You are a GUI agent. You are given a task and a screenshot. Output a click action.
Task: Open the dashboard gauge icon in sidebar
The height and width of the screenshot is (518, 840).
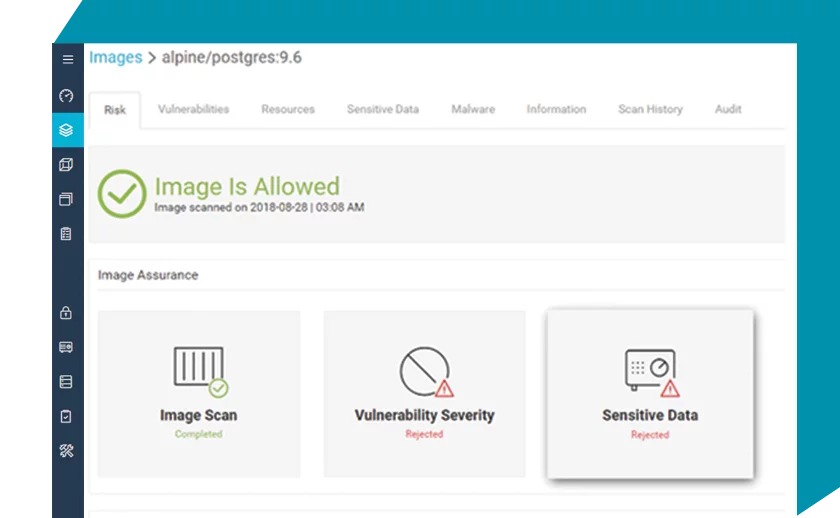(66, 95)
